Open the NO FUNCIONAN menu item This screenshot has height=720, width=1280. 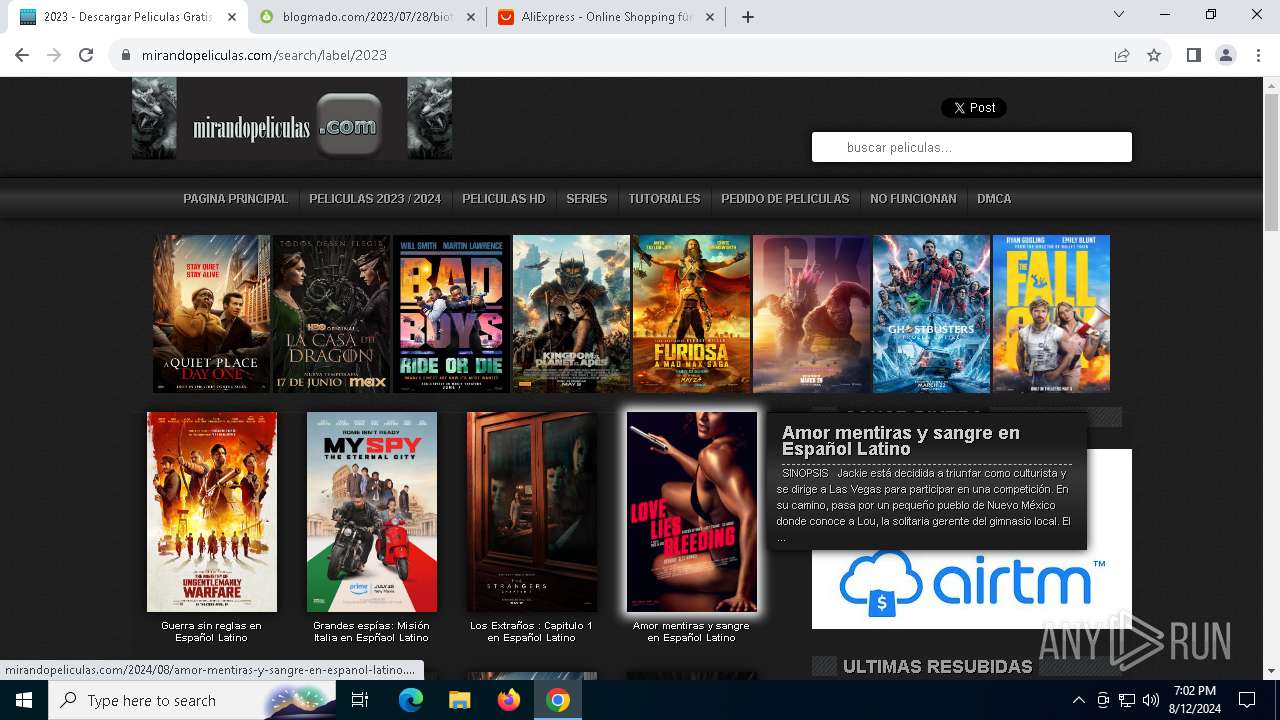[913, 199]
